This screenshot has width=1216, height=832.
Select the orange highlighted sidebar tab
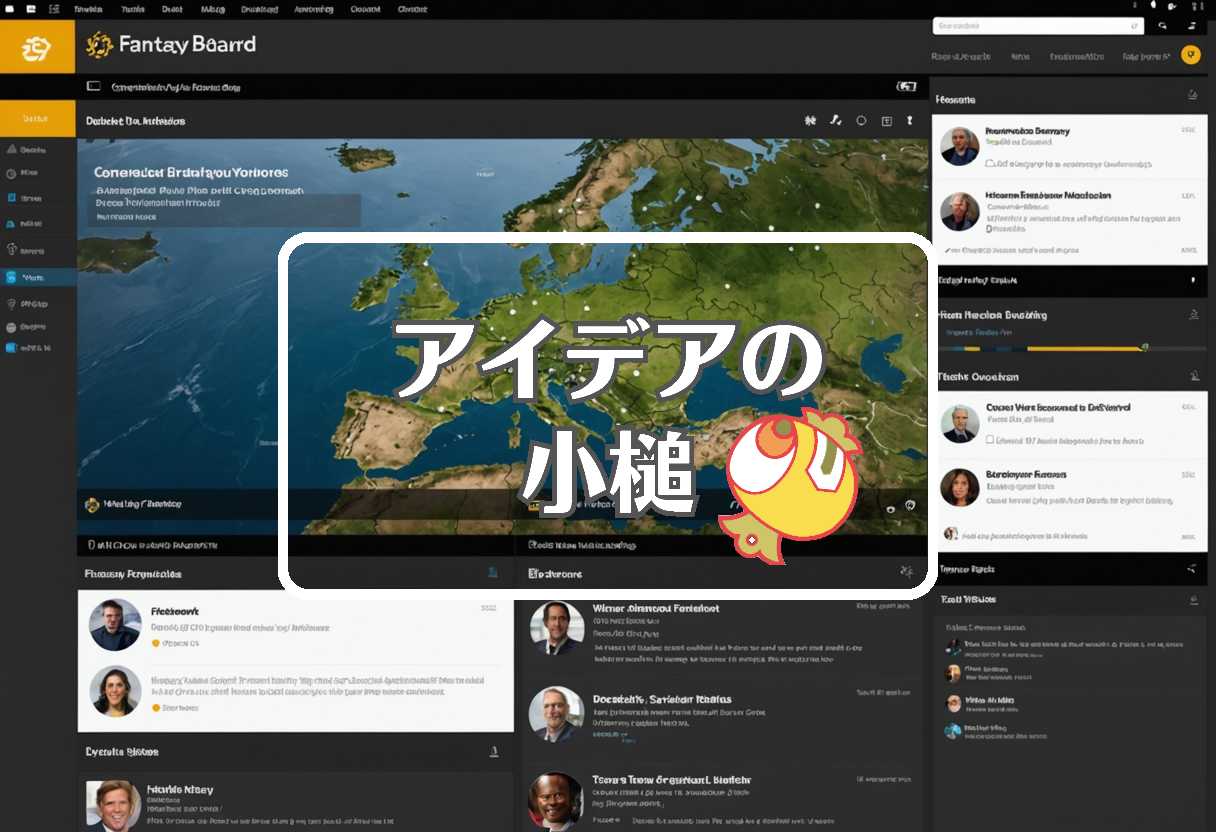37,118
